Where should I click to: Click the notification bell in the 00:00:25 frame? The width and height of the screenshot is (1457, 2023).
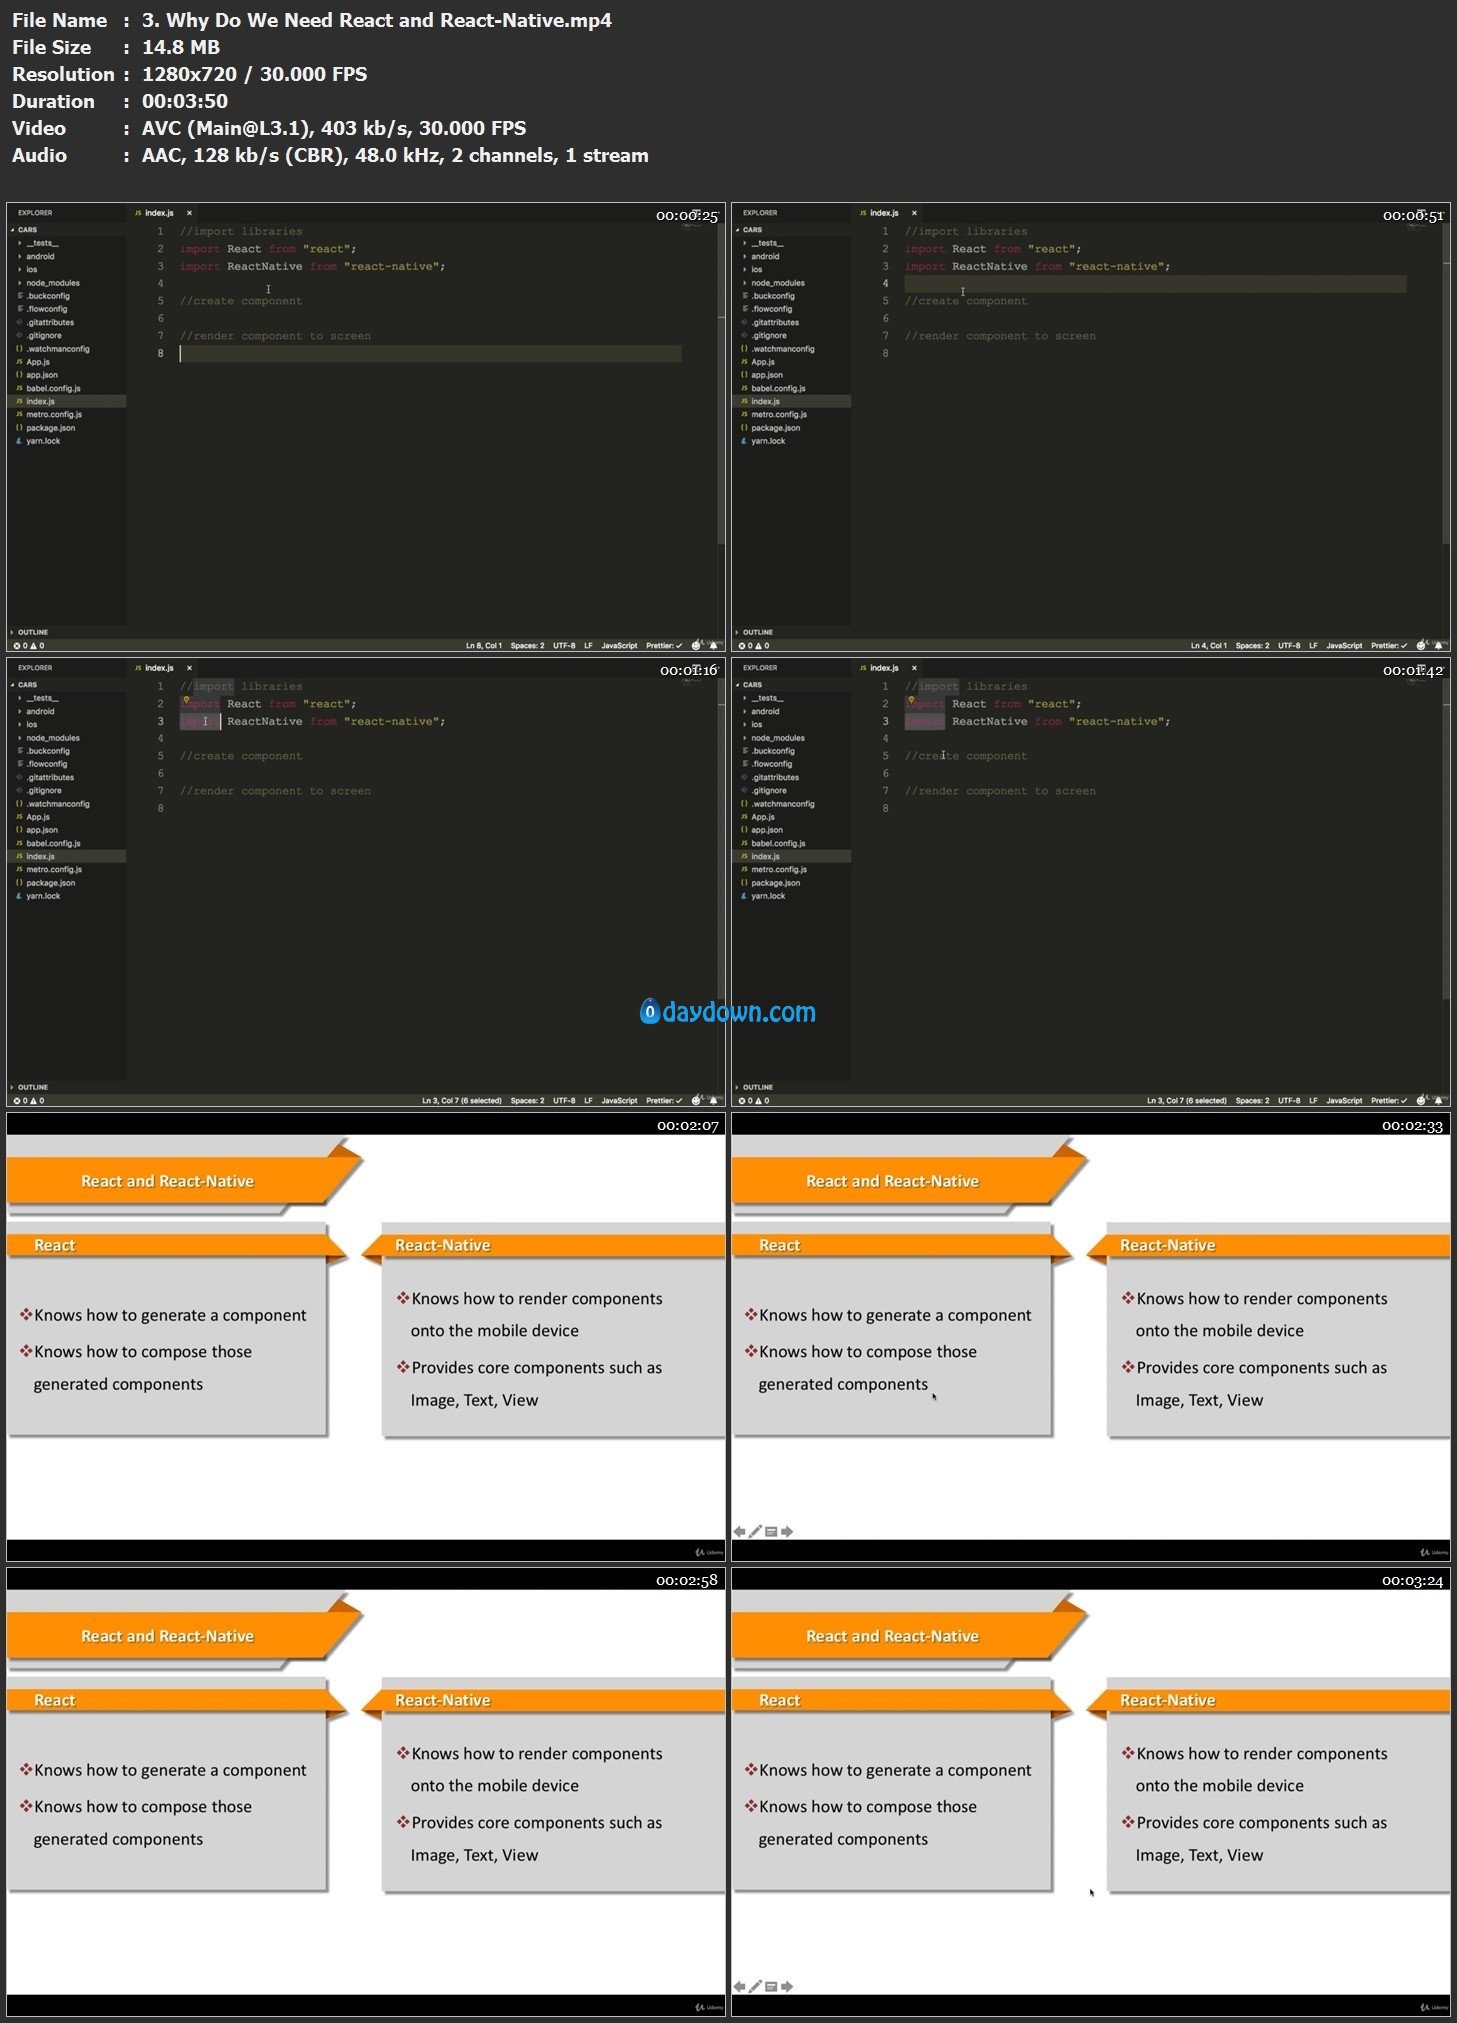[x=713, y=646]
